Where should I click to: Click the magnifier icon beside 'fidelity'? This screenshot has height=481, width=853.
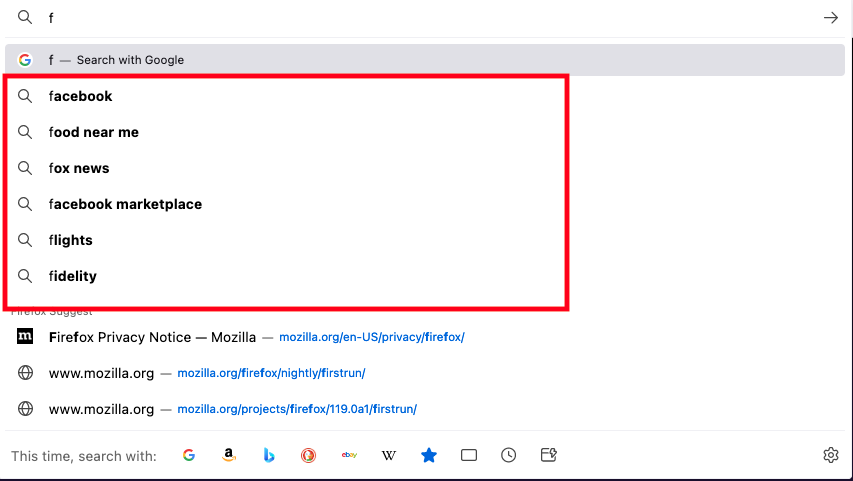pyautogui.click(x=25, y=276)
